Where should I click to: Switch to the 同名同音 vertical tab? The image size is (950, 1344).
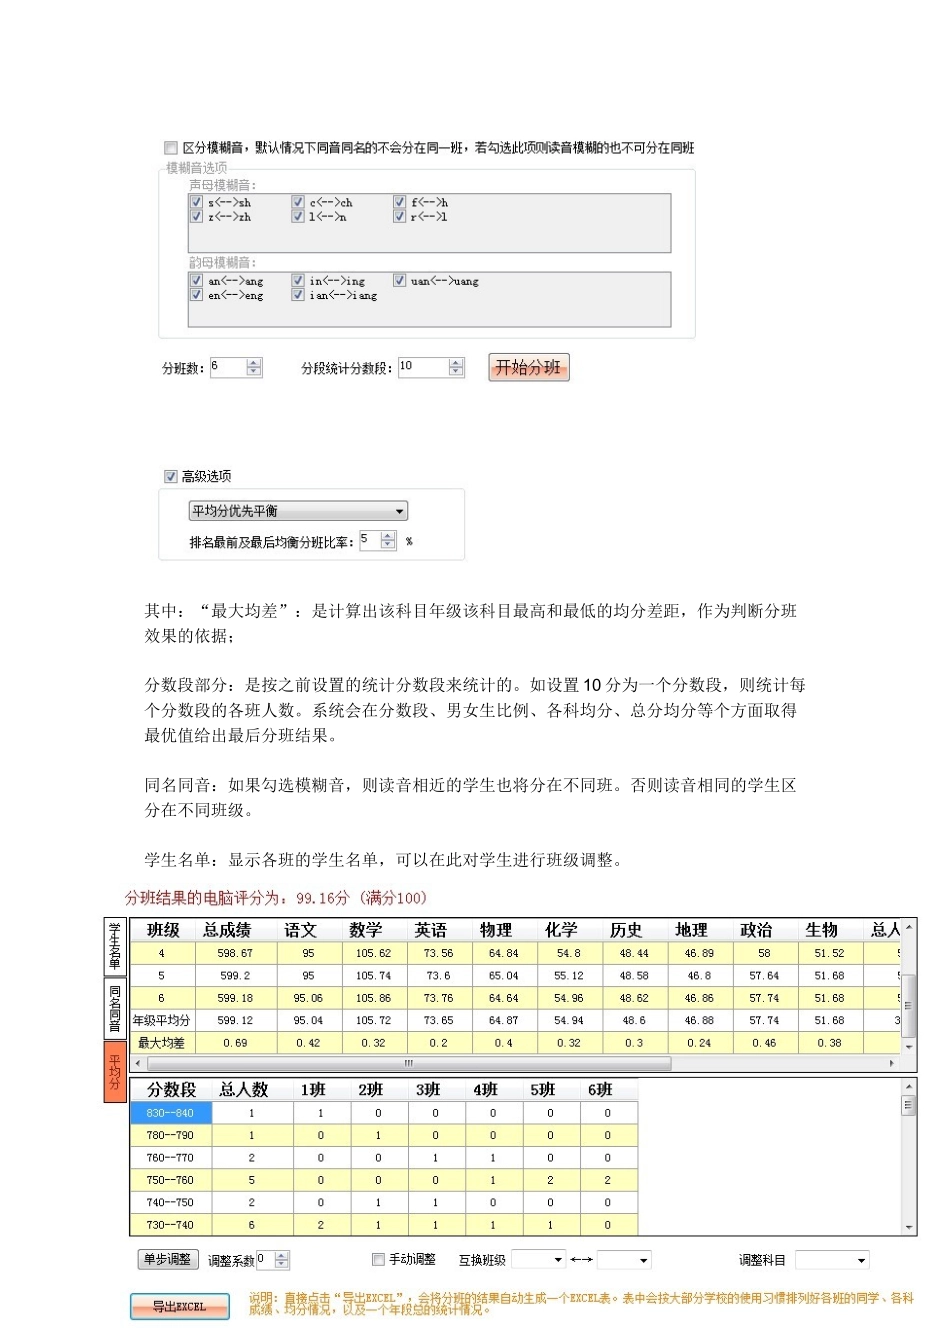115,1008
